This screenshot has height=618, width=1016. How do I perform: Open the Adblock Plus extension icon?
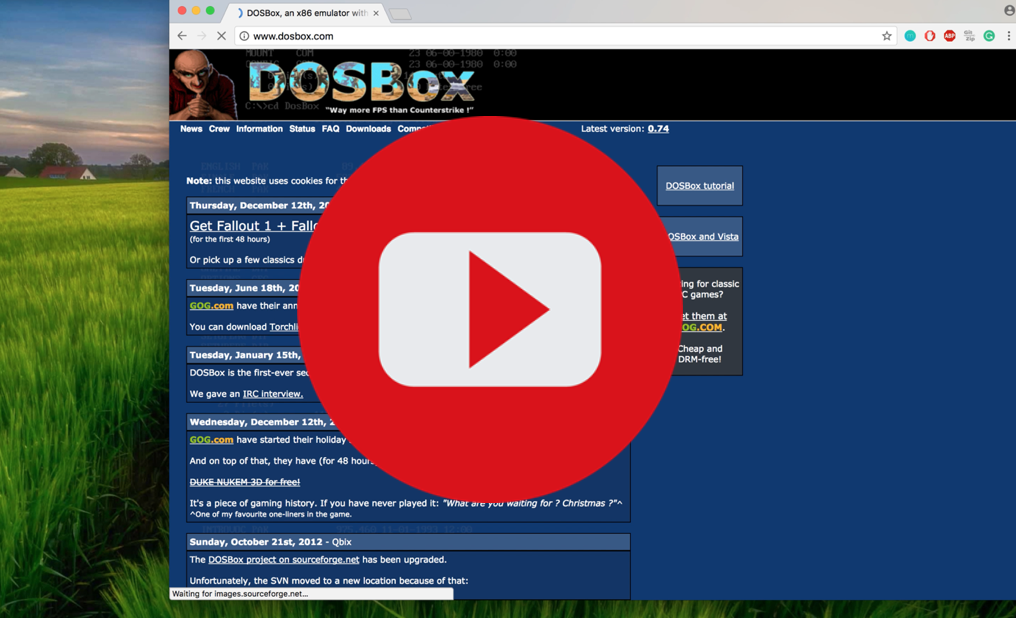tap(949, 36)
